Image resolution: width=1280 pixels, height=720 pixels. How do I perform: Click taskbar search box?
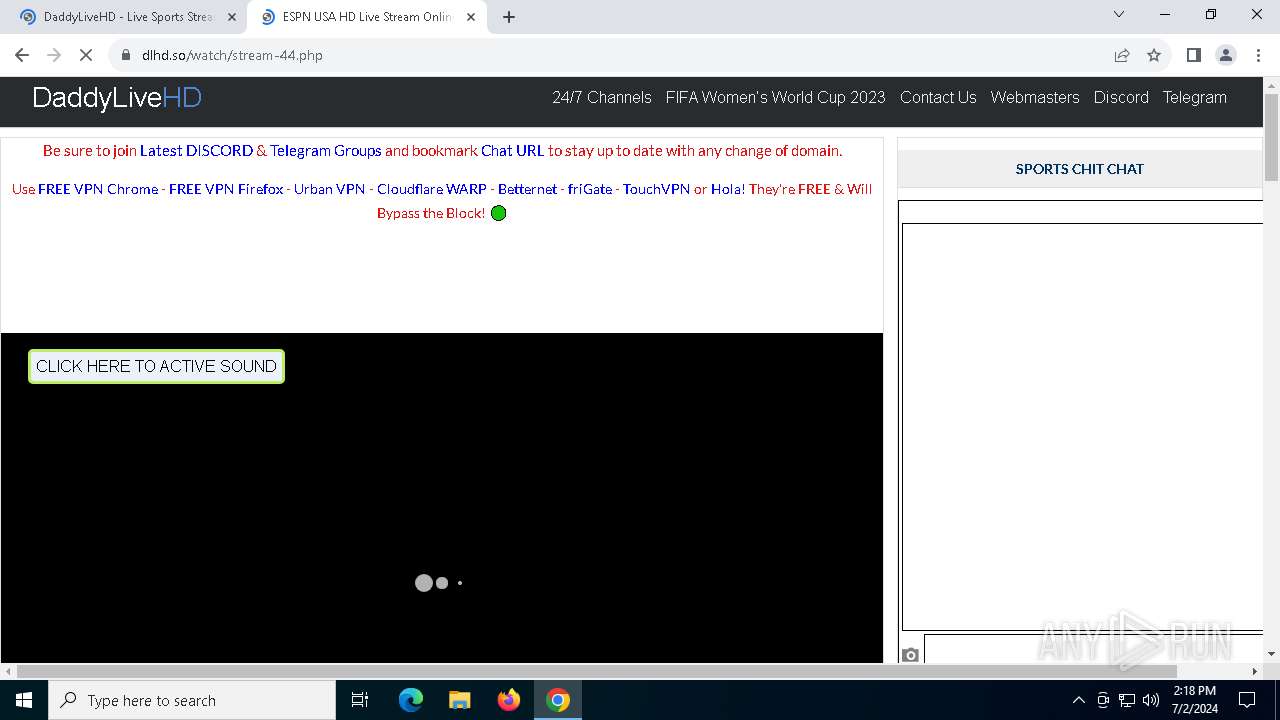click(192, 700)
